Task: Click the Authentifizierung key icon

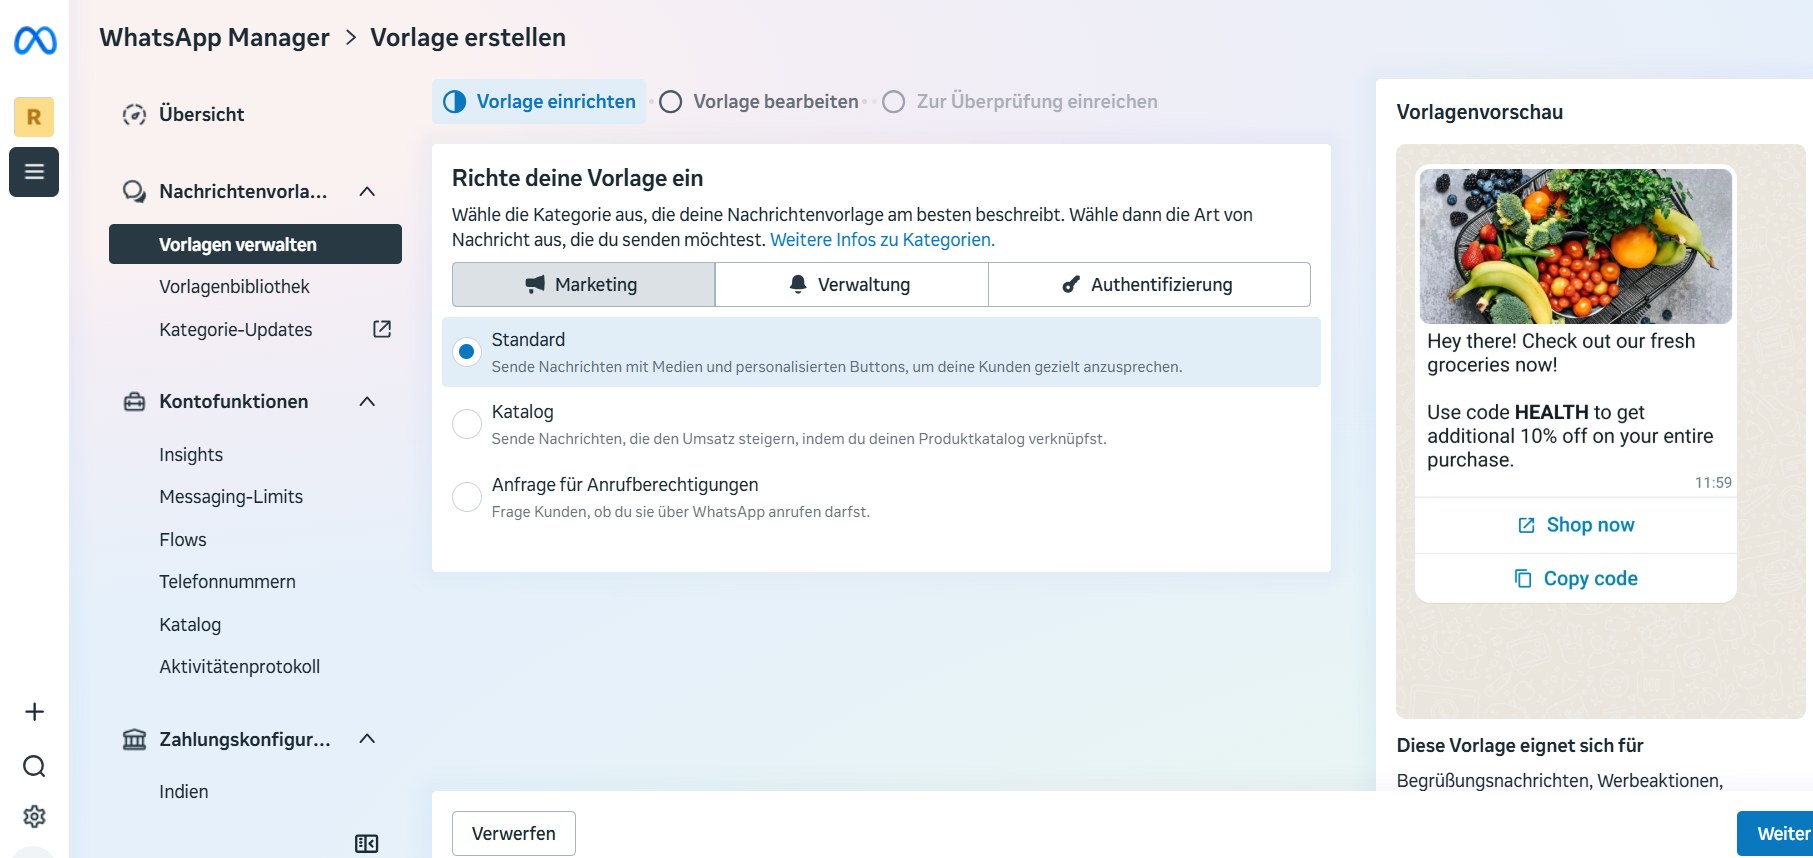Action: 1071,284
